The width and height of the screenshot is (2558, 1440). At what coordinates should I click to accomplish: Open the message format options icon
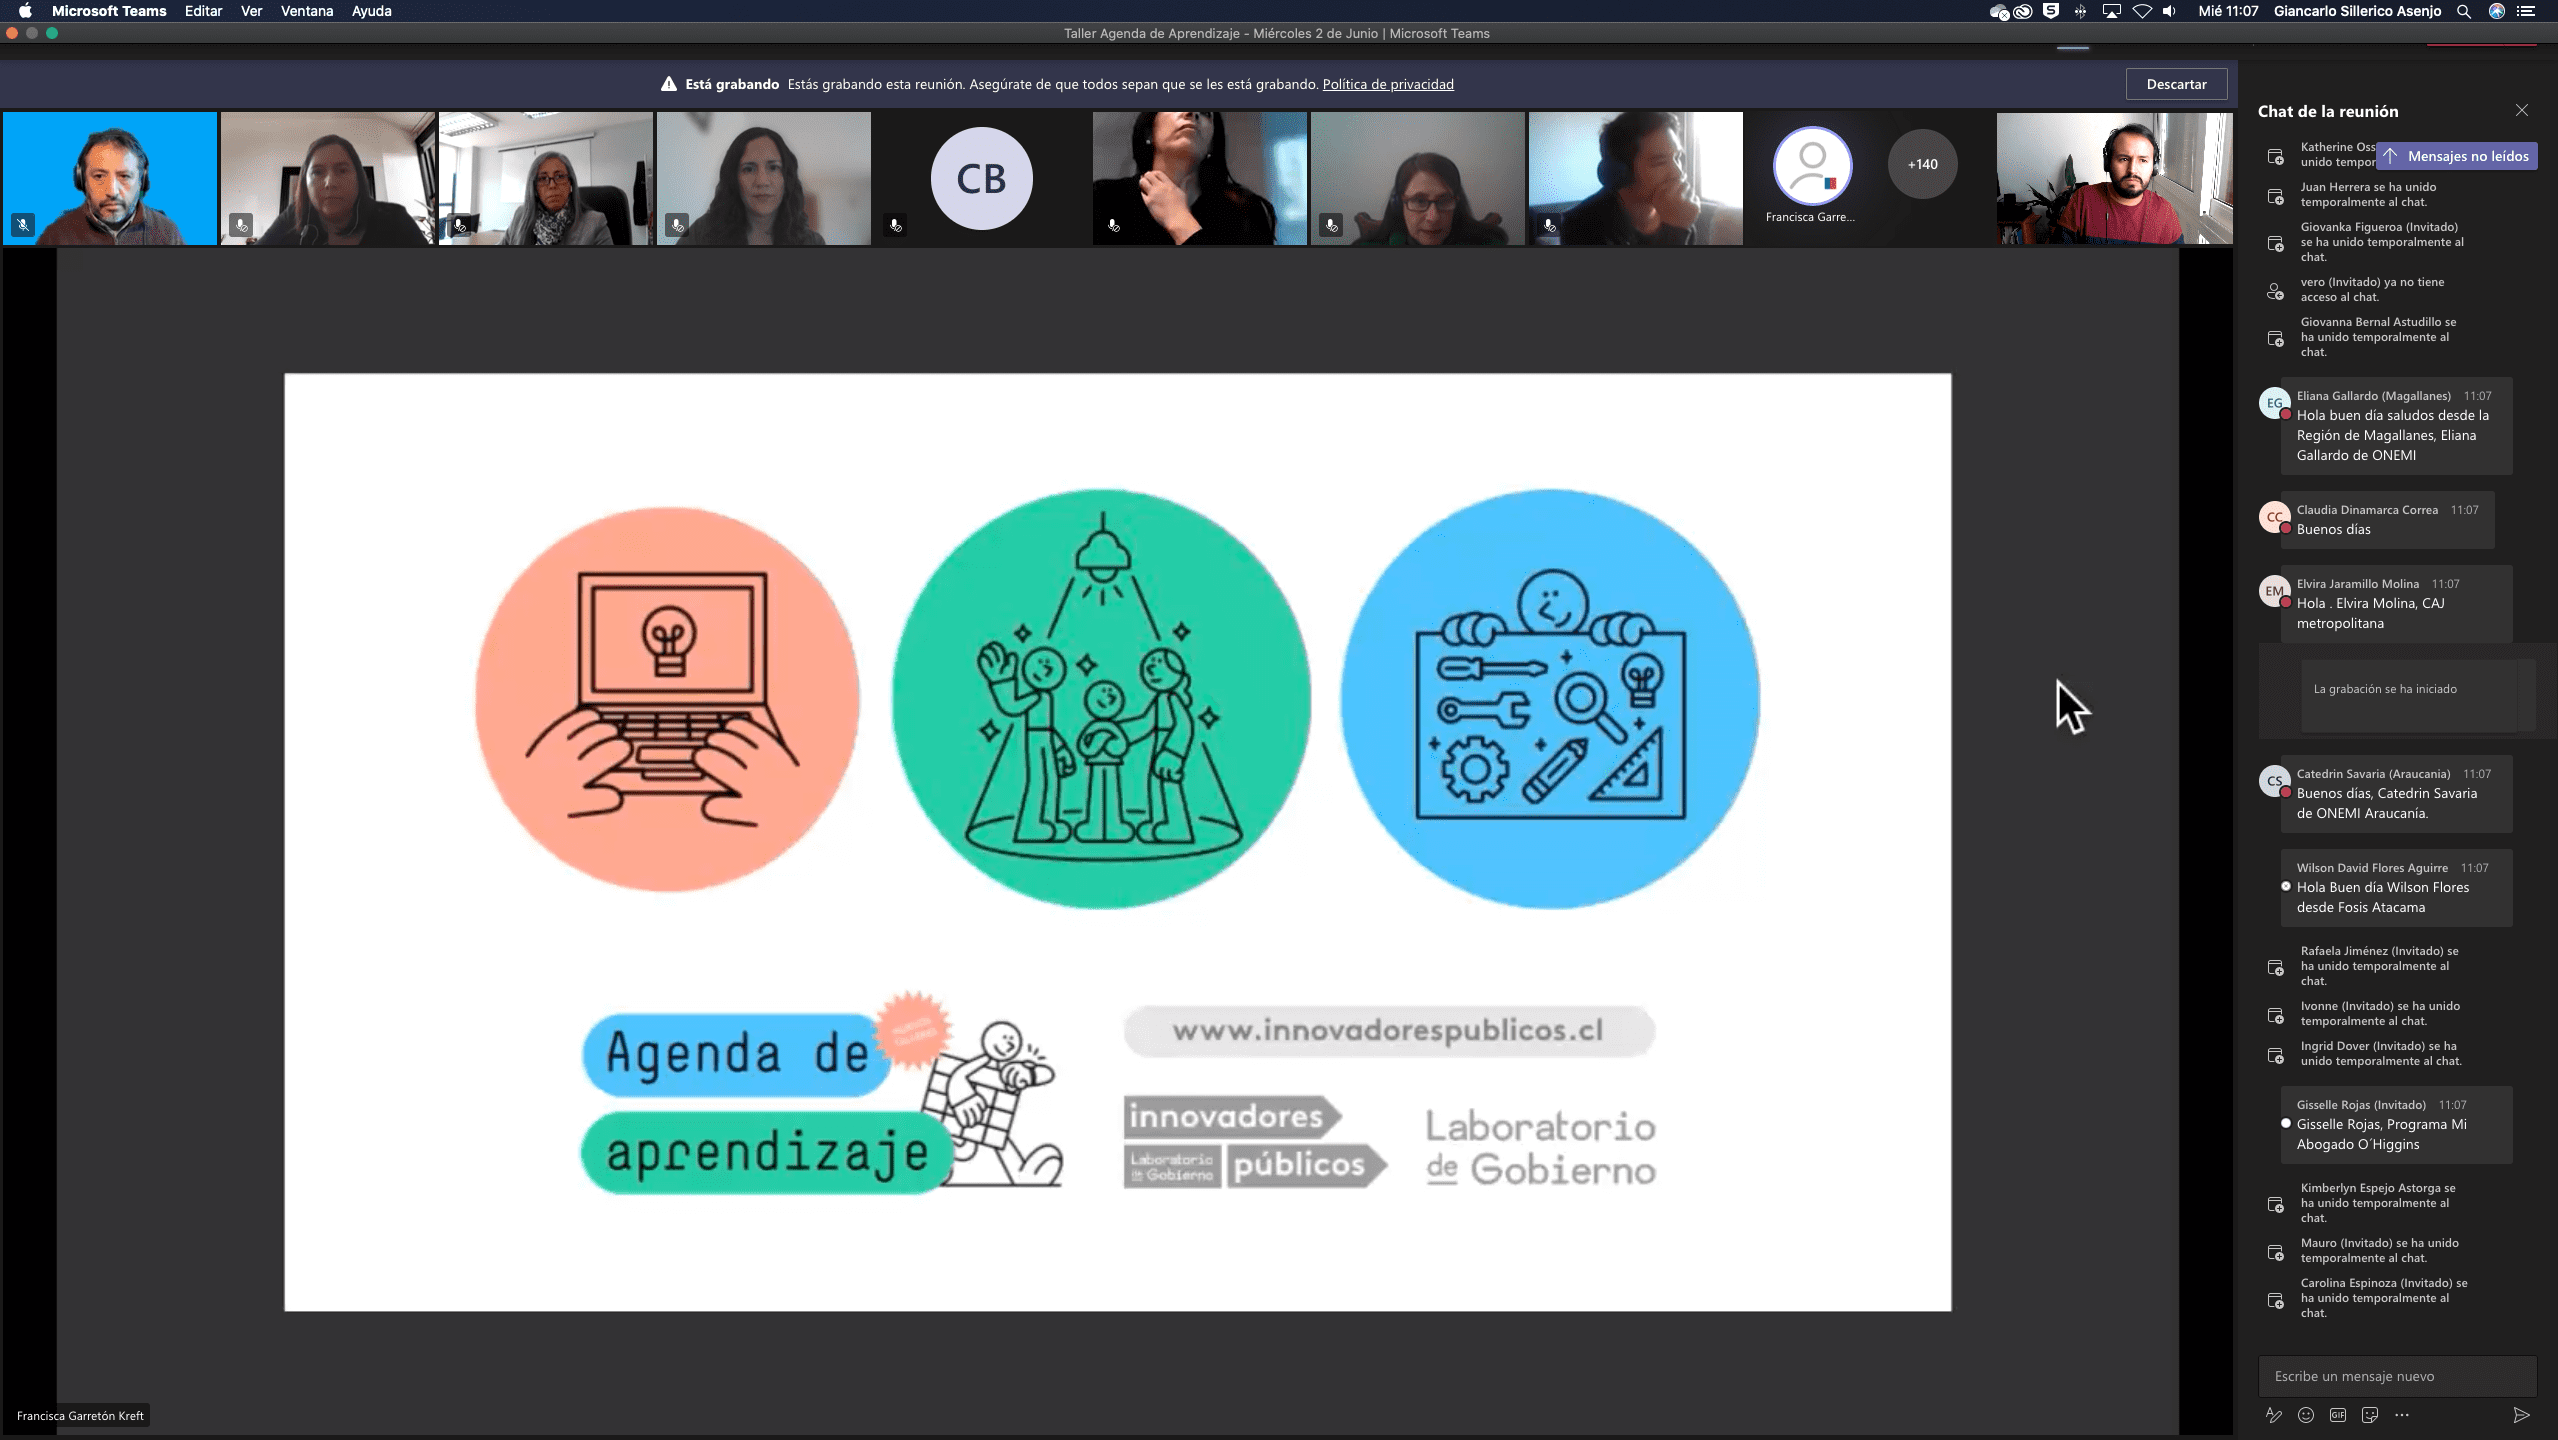(2273, 1415)
